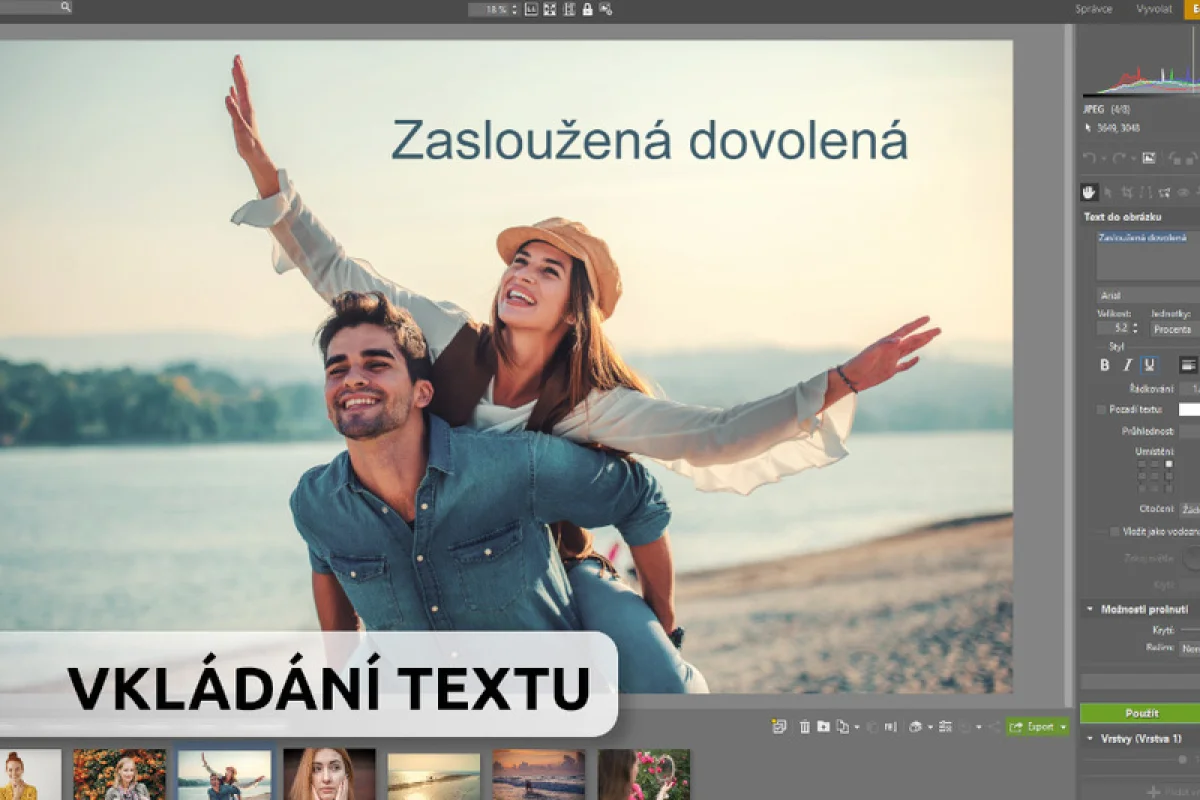This screenshot has height=800, width=1200.
Task: Open the Režim blend mode dropdown
Action: tap(1189, 648)
